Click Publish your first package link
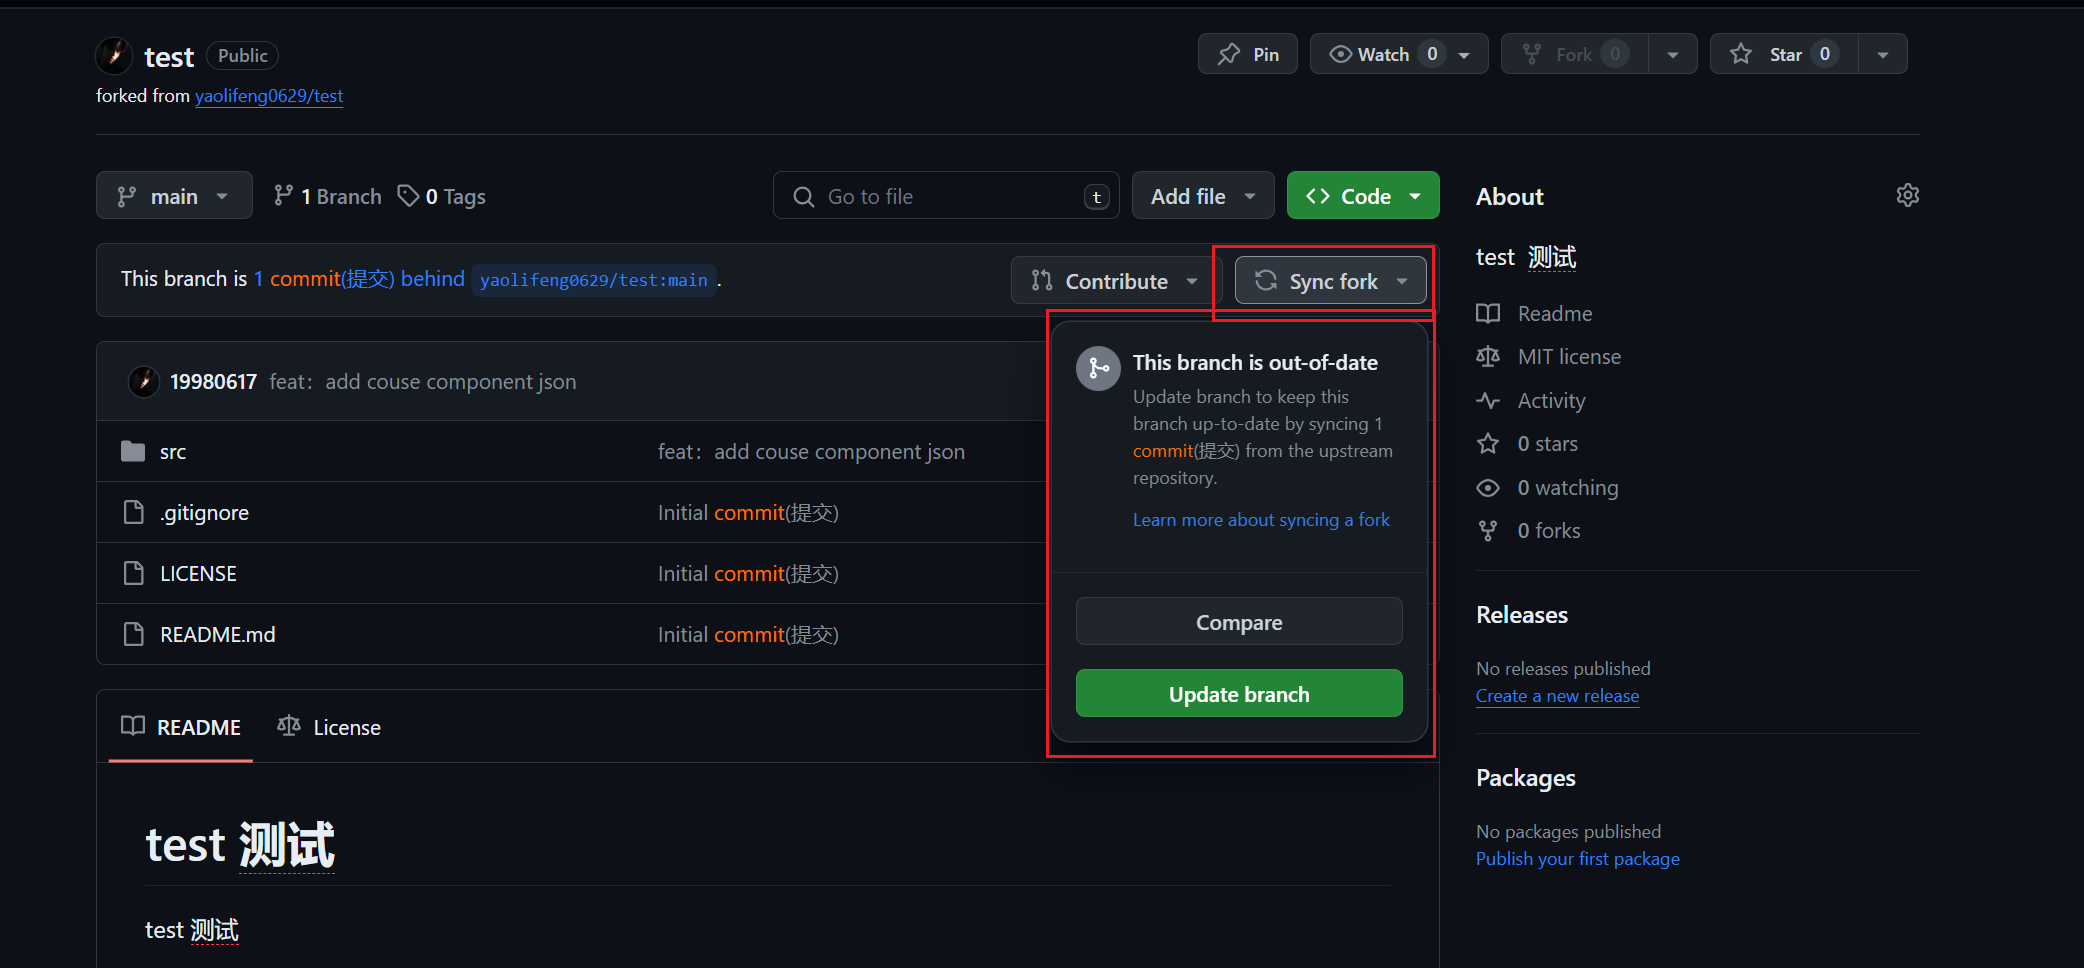The width and height of the screenshot is (2084, 968). pos(1577,859)
